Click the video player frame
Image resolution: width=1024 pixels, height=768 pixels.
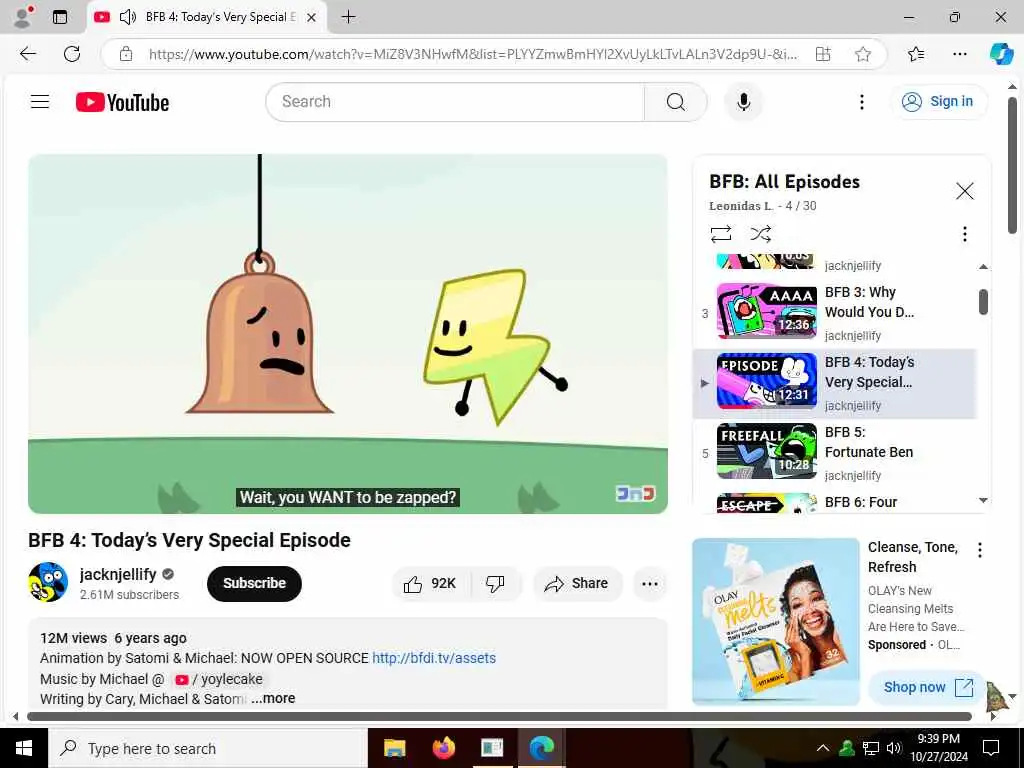pos(347,334)
